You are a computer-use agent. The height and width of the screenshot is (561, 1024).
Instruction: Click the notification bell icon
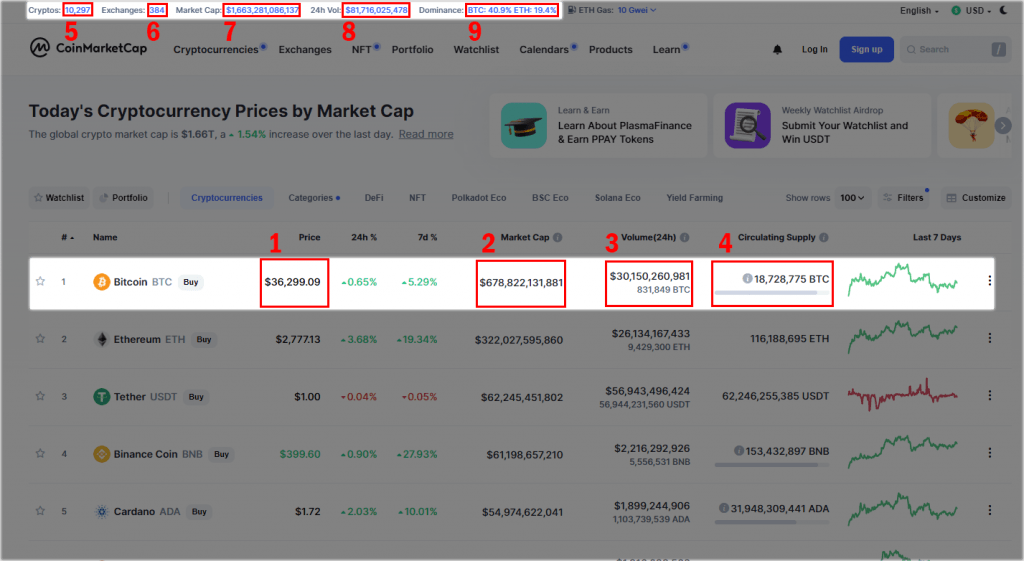click(777, 50)
